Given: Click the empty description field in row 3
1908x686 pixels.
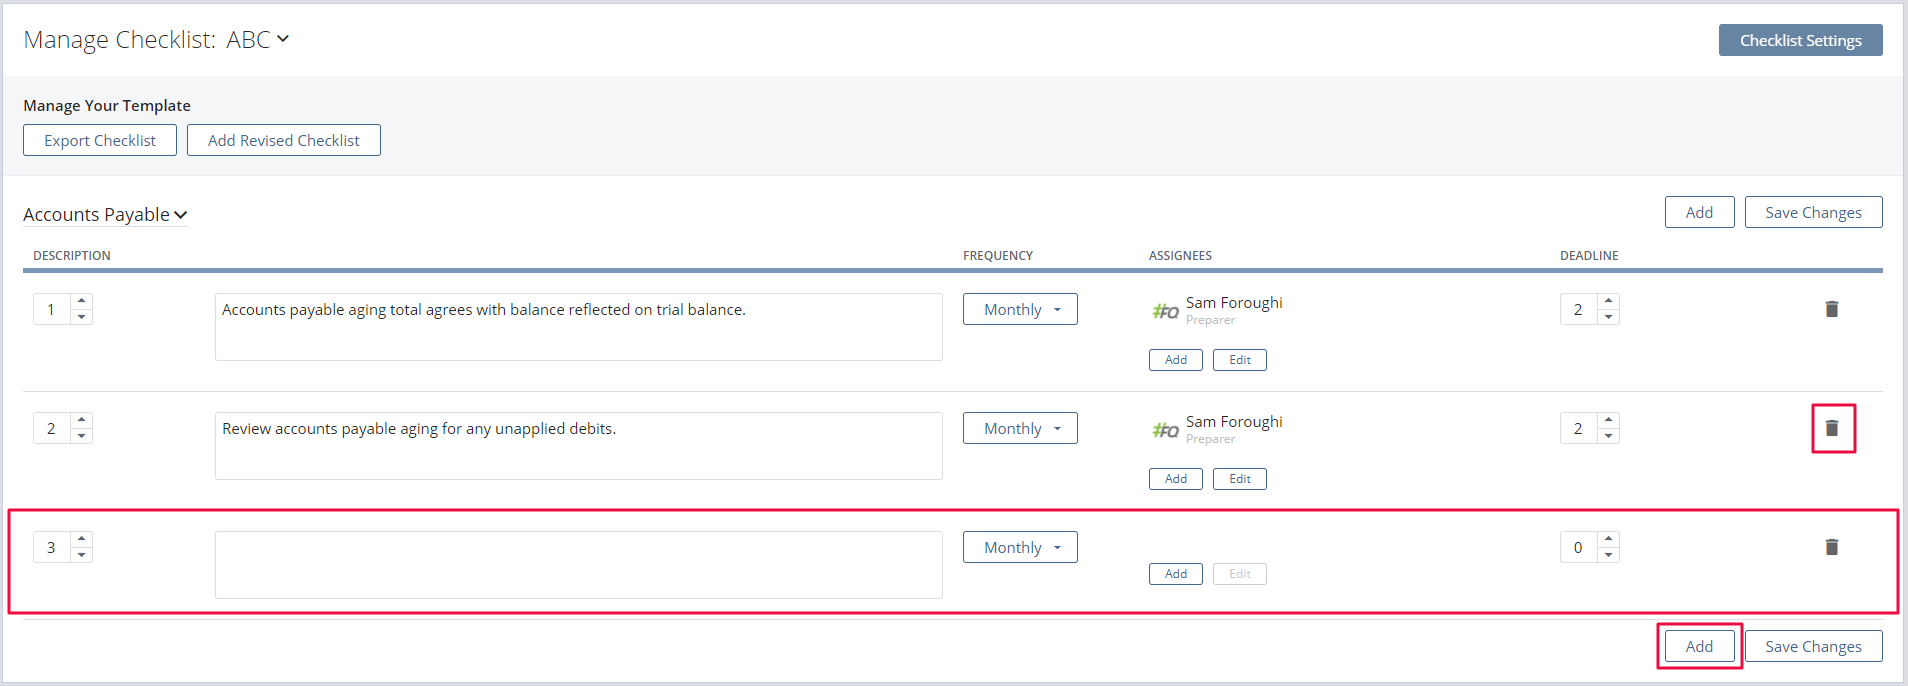Looking at the screenshot, I should 579,565.
